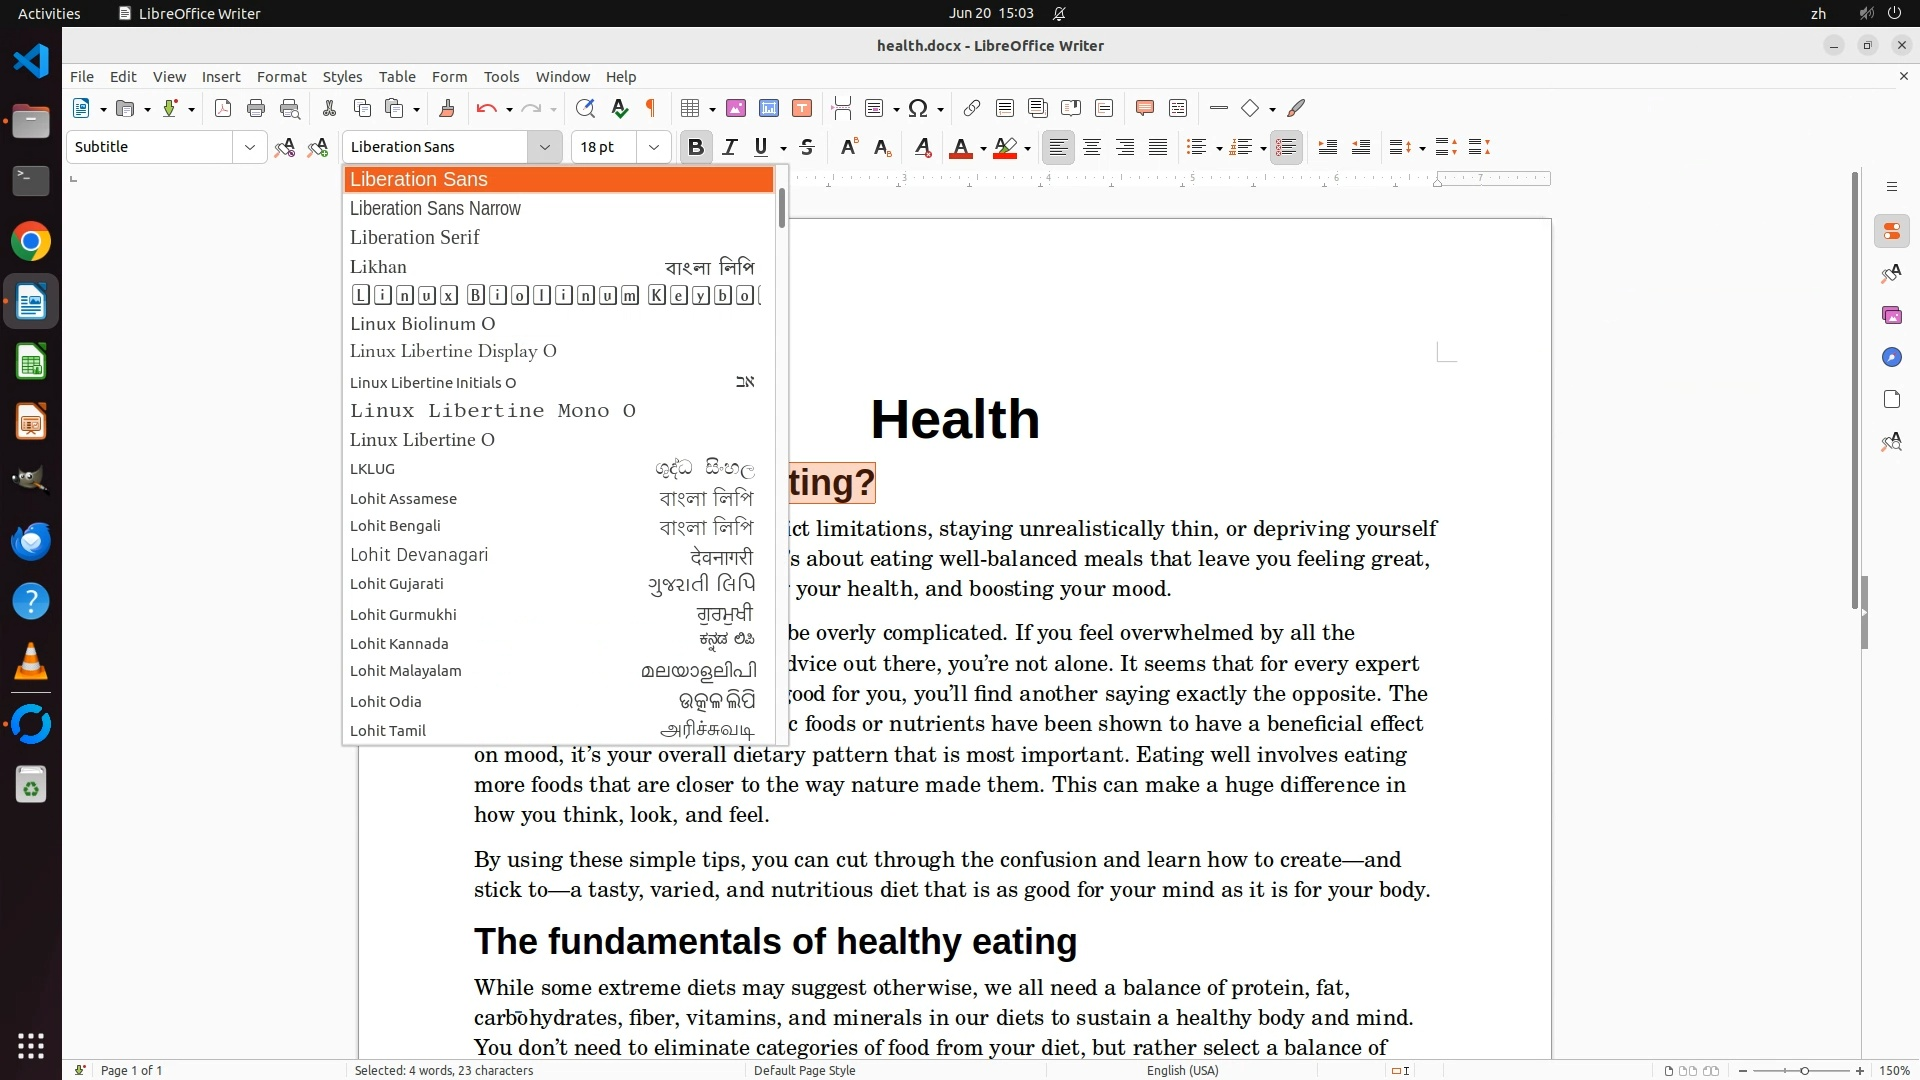The width and height of the screenshot is (1920, 1080).
Task: Toggle Formatting Marks pilcrow icon
Action: (x=651, y=108)
